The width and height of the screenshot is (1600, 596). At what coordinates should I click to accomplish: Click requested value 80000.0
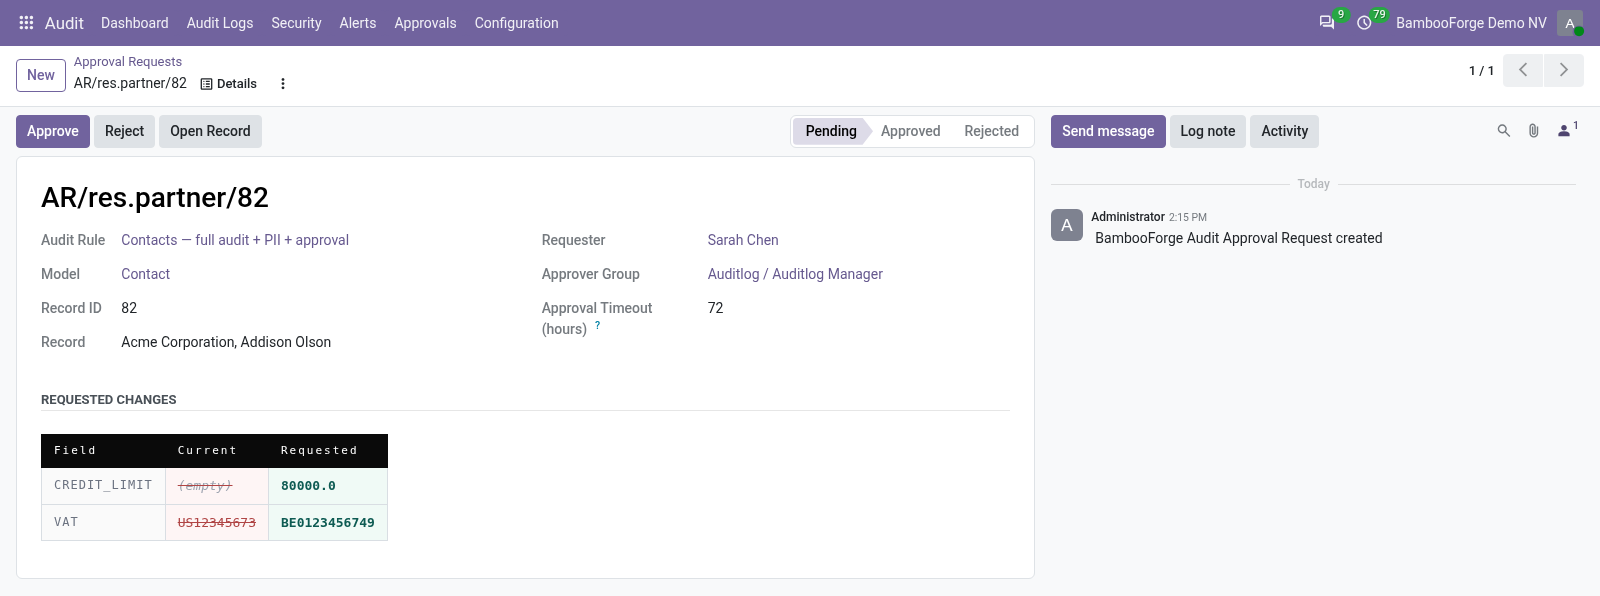coord(308,486)
